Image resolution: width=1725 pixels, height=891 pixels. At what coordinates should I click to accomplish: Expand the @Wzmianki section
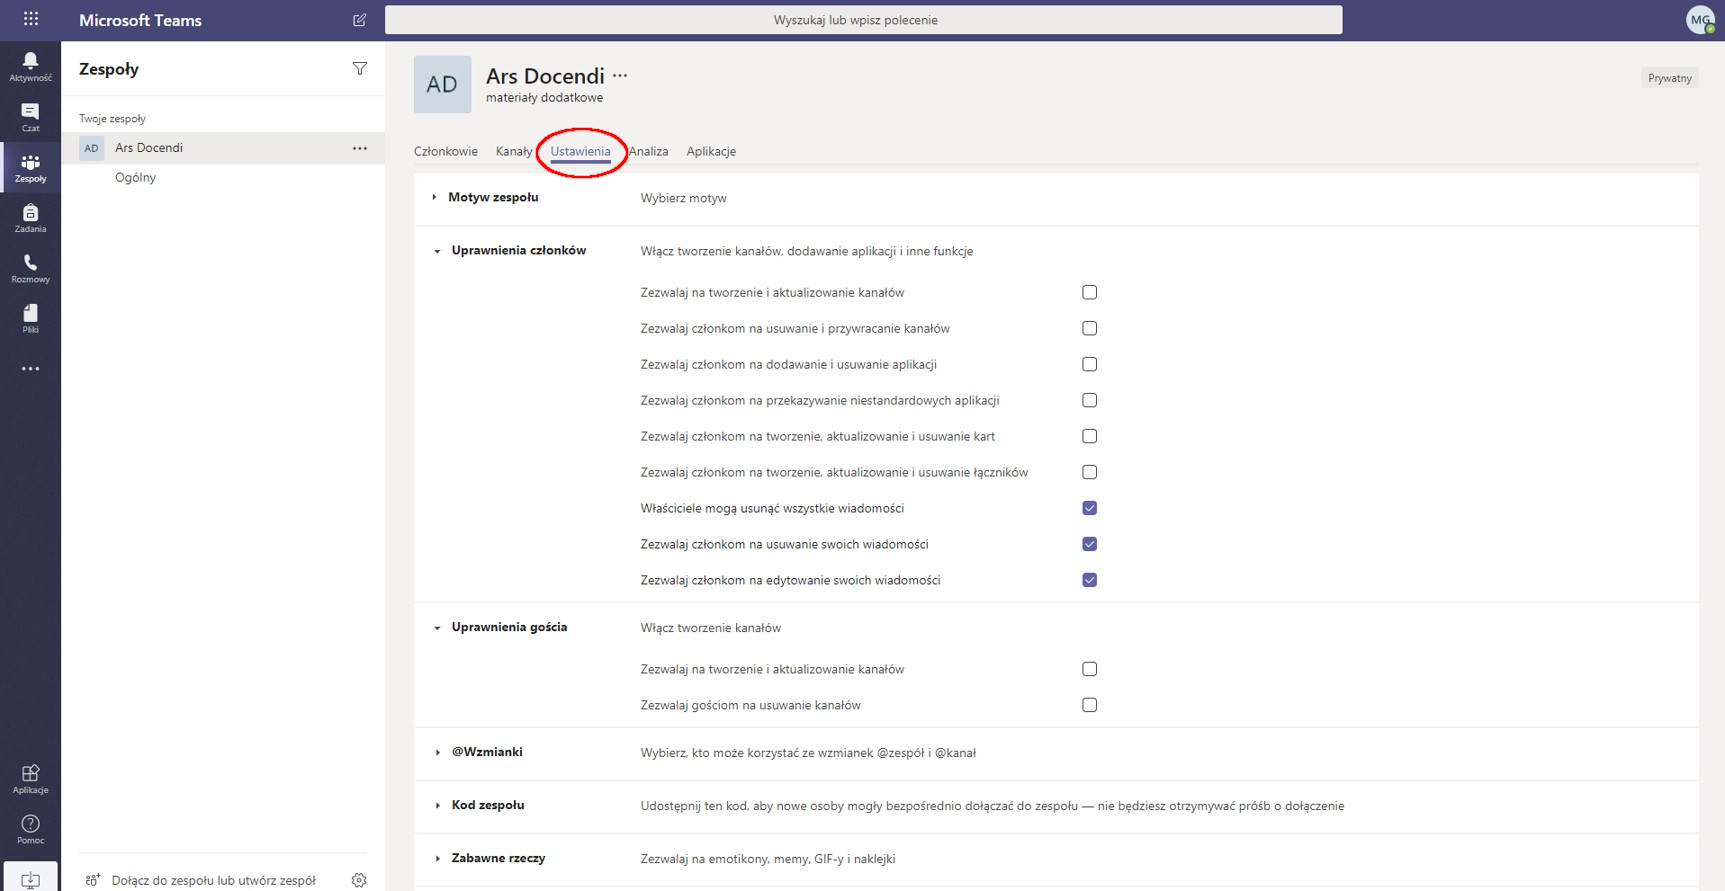[437, 752]
